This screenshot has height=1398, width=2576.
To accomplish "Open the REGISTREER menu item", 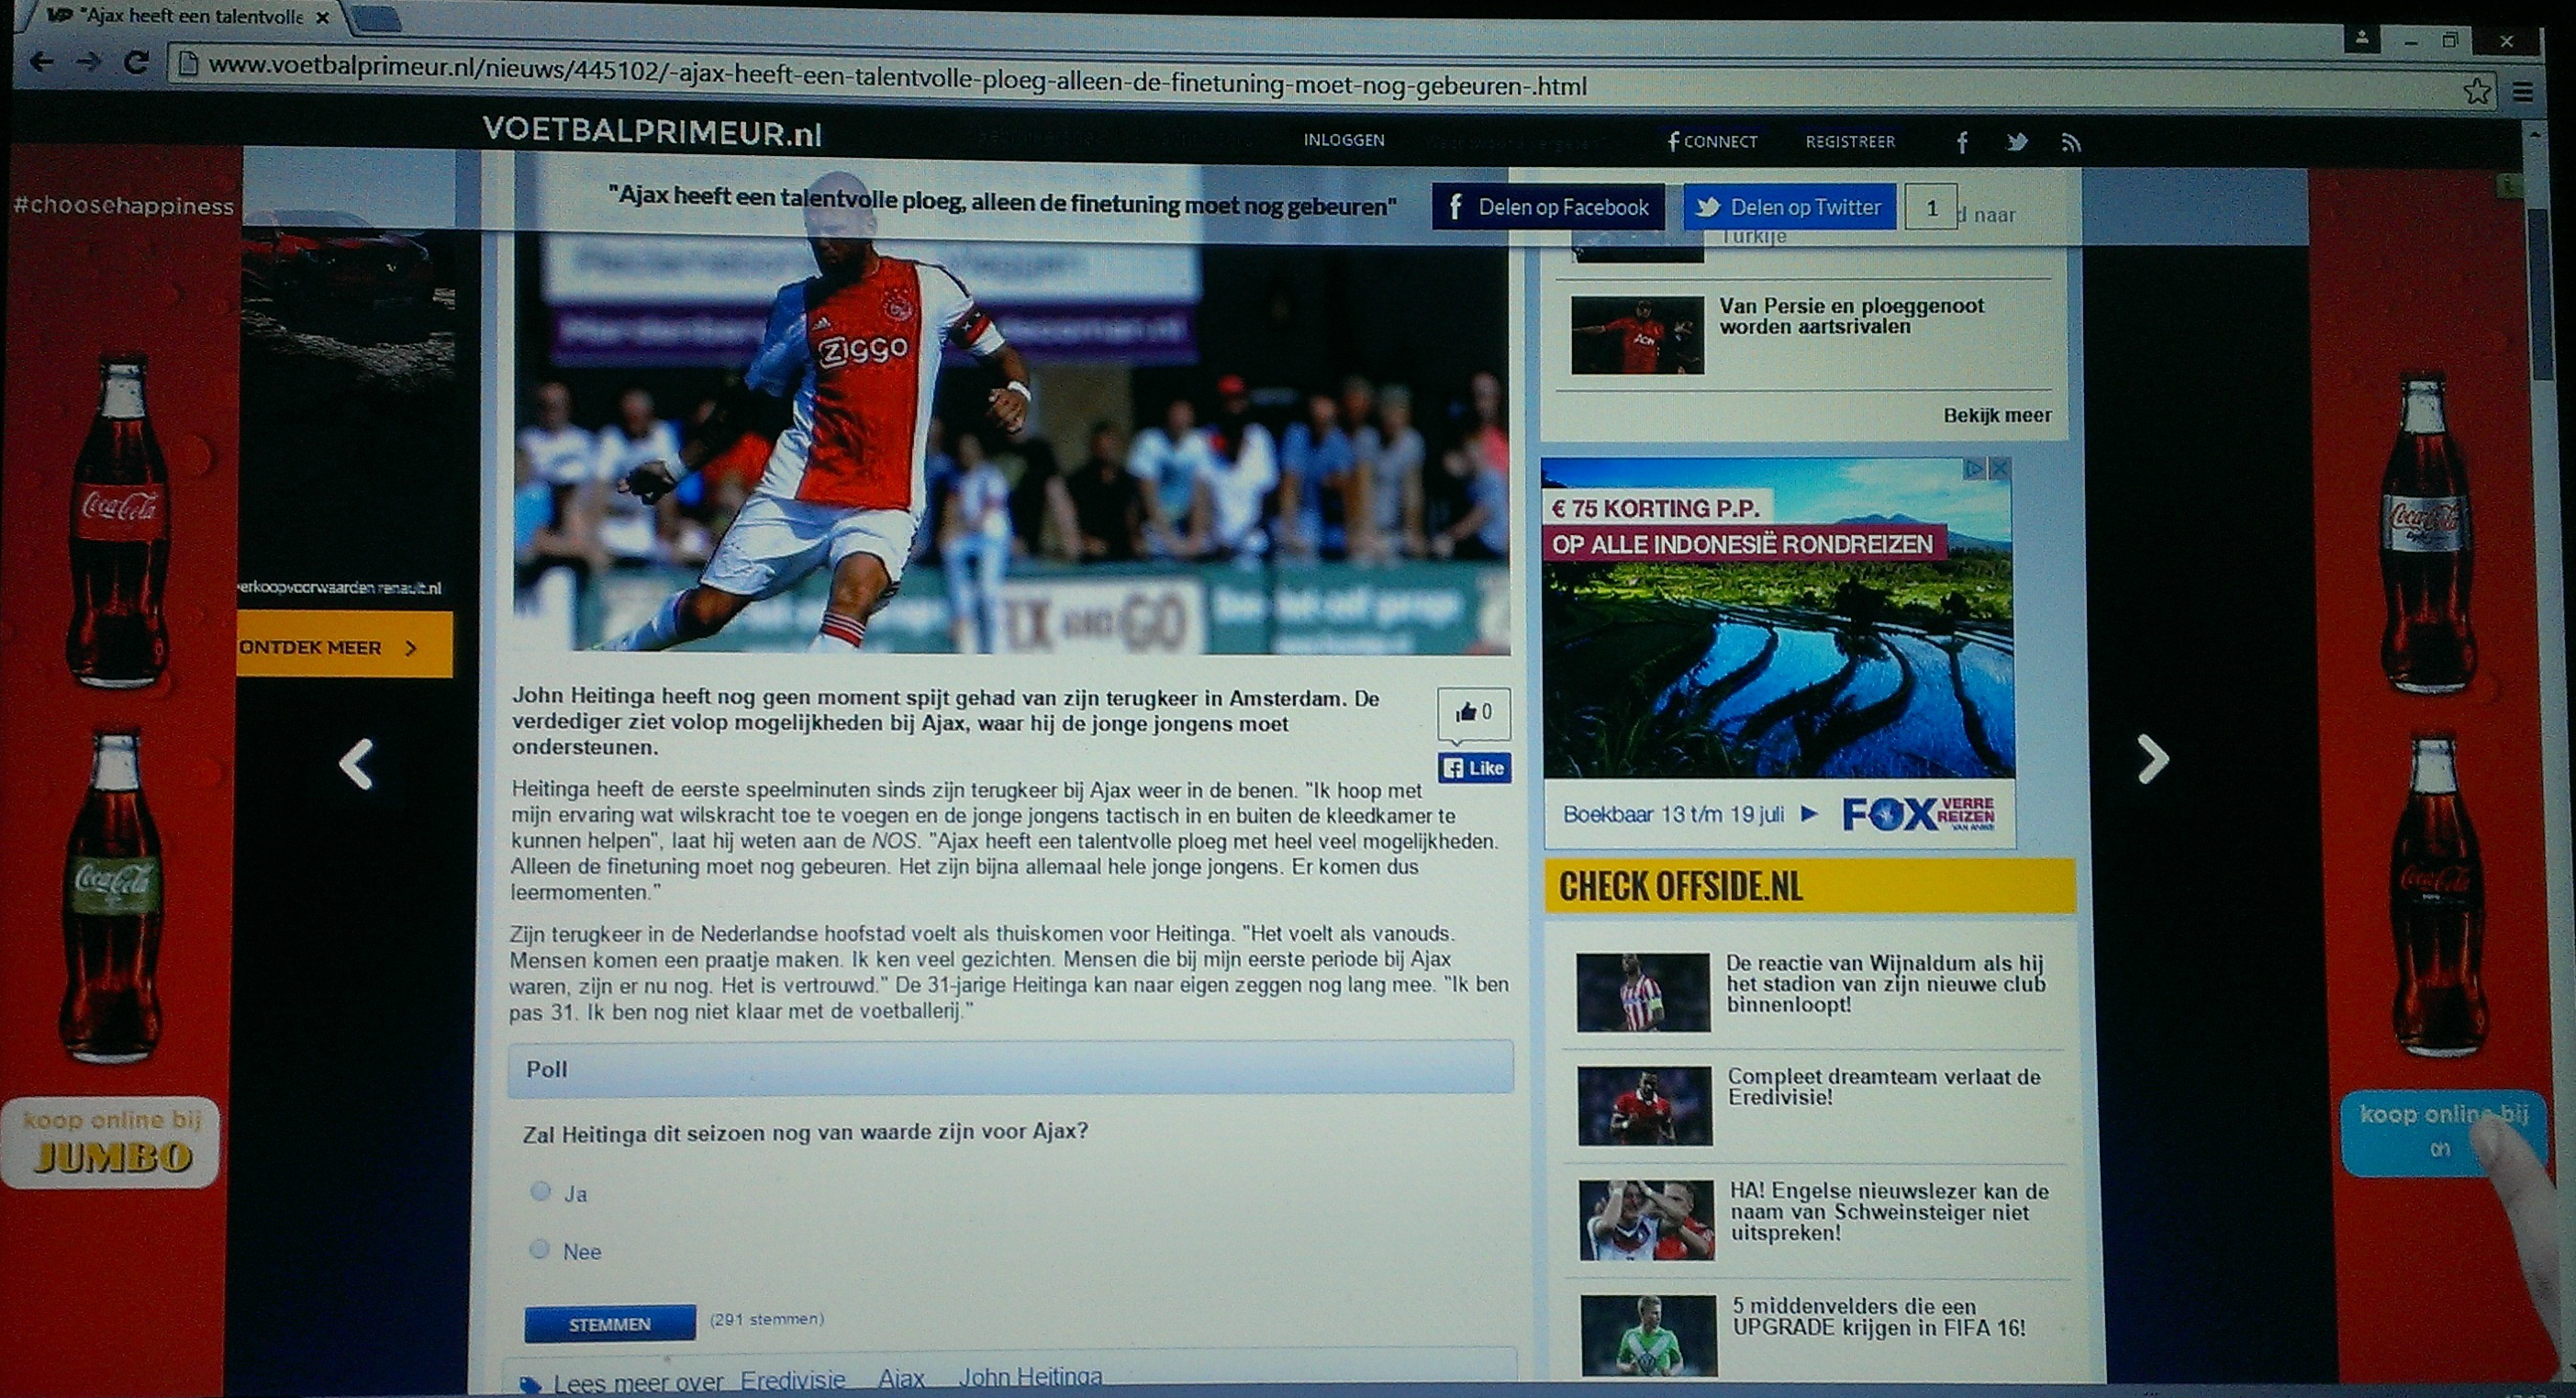I will coord(1849,142).
